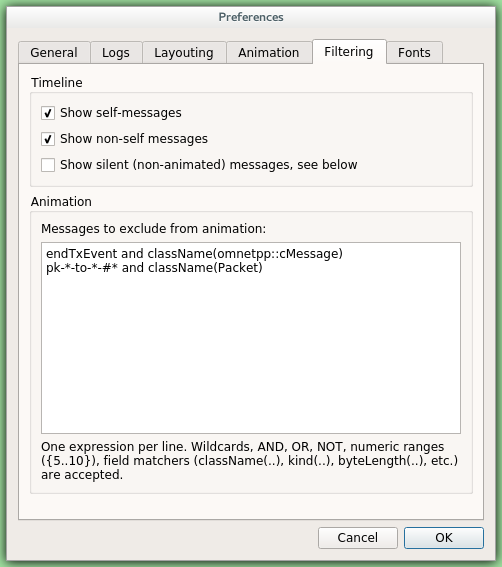Place cursor in the endTxEvent expression line
Screen dimensions: 502x567
pyautogui.click(x=194, y=254)
